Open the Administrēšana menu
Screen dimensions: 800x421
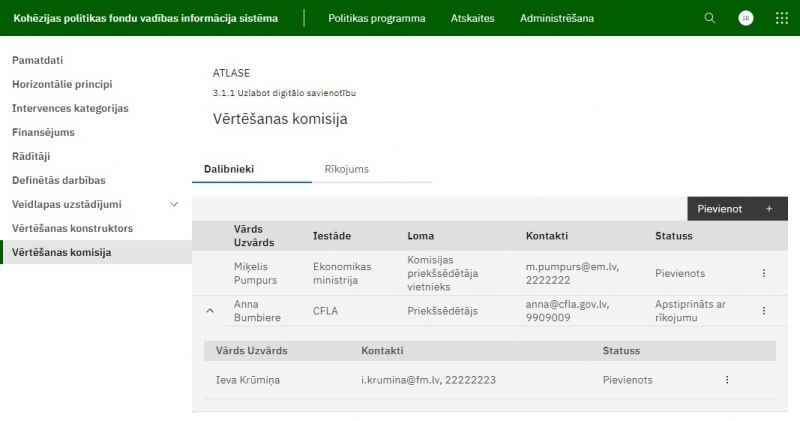point(557,18)
